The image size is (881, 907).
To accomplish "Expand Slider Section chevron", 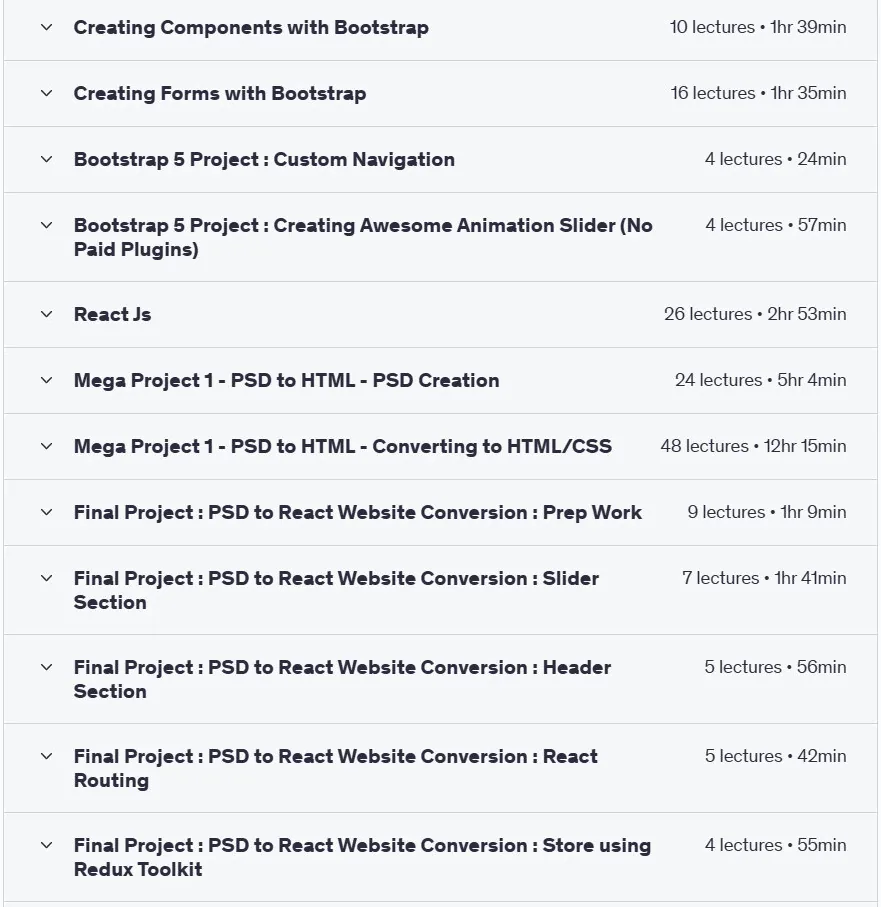I will click(x=47, y=578).
